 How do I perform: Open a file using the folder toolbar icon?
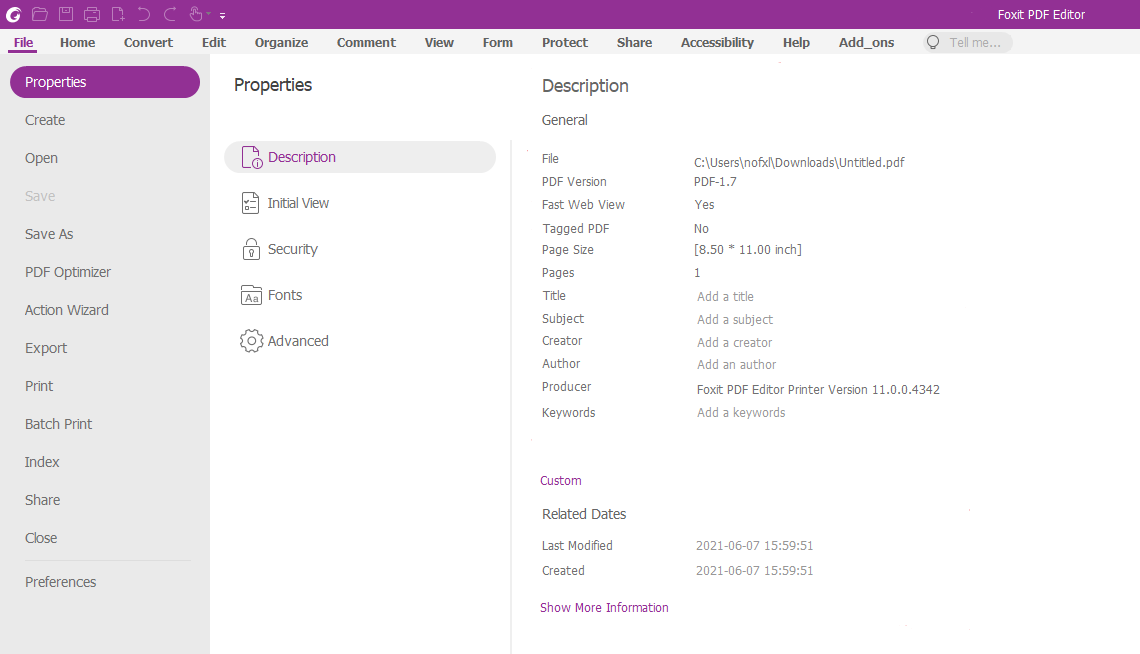click(x=40, y=14)
